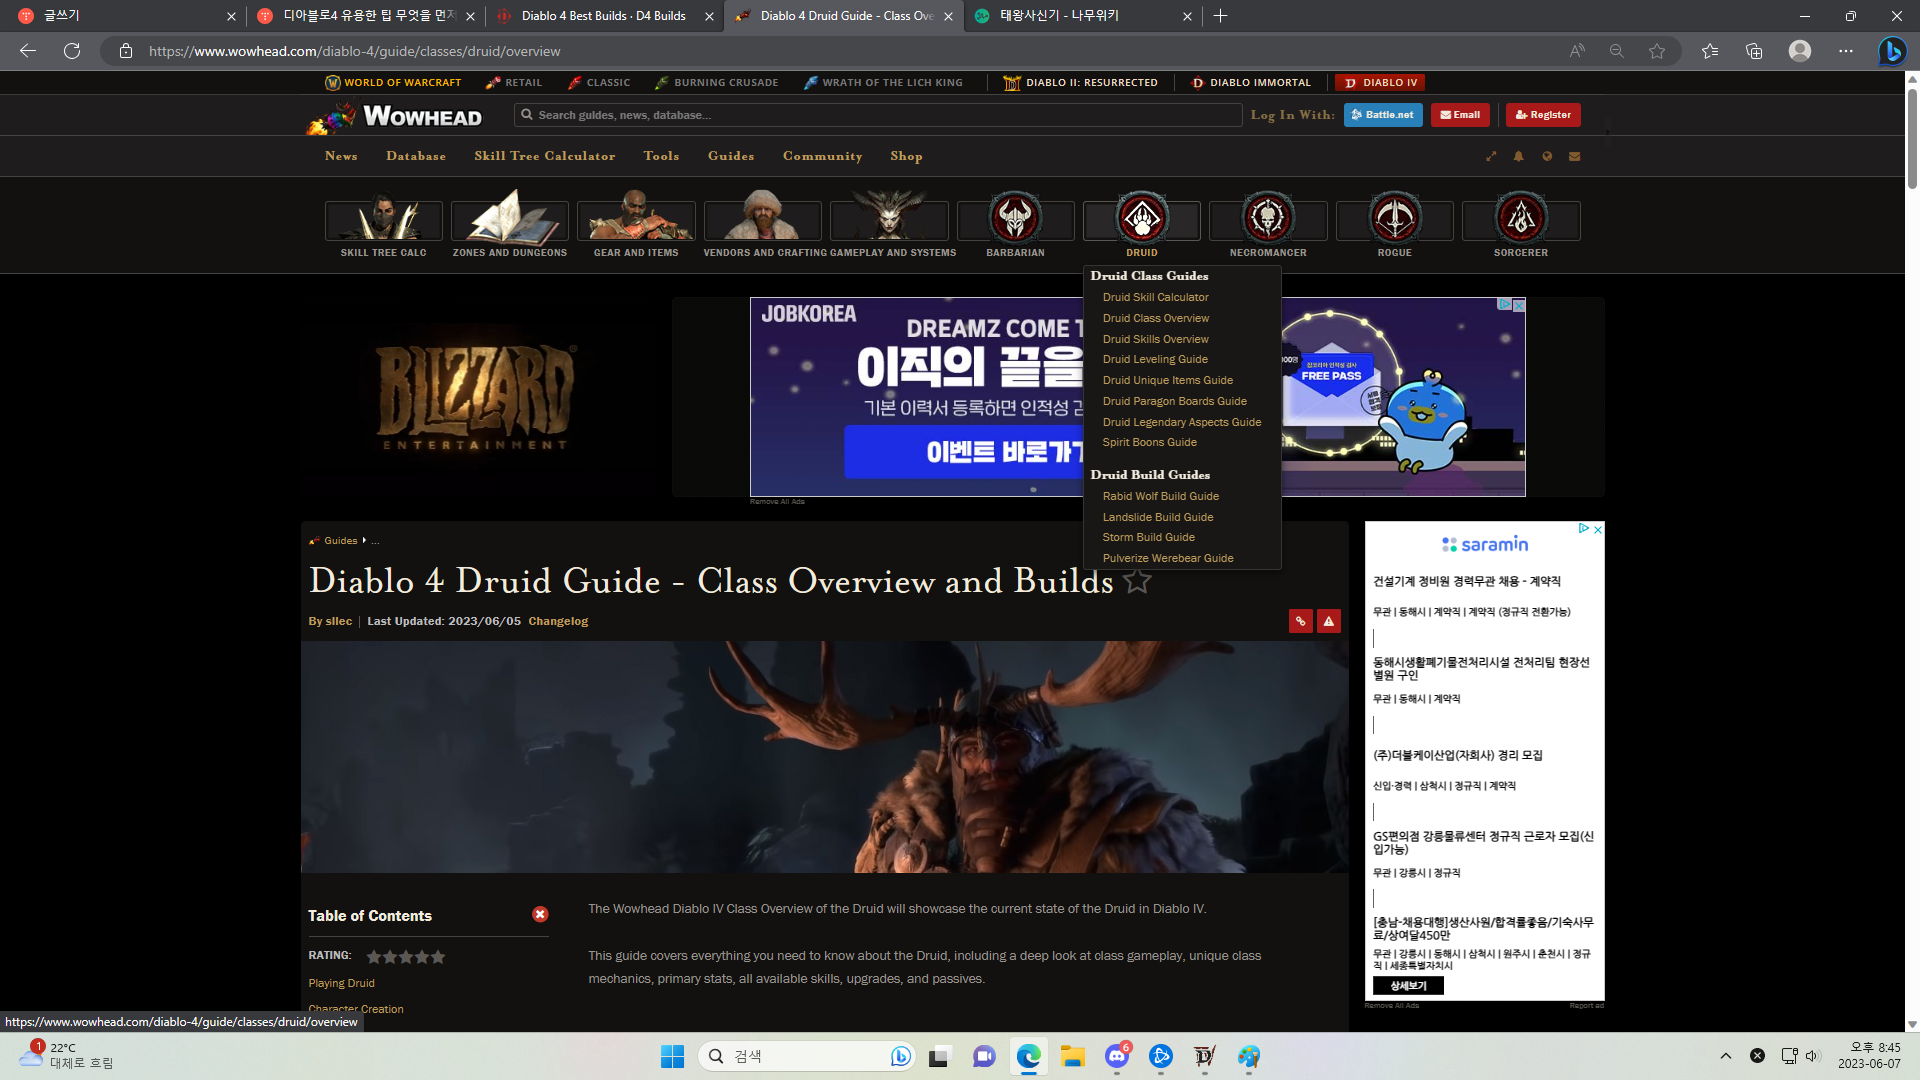Expand the Database navigation menu
The height and width of the screenshot is (1080, 1920).
(x=416, y=156)
